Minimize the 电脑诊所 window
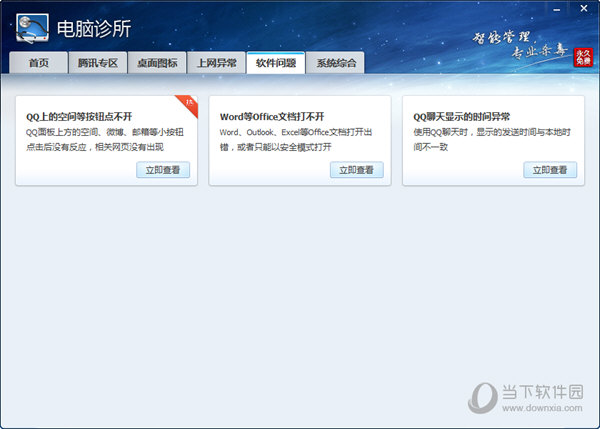The width and height of the screenshot is (600, 429). click(557, 9)
